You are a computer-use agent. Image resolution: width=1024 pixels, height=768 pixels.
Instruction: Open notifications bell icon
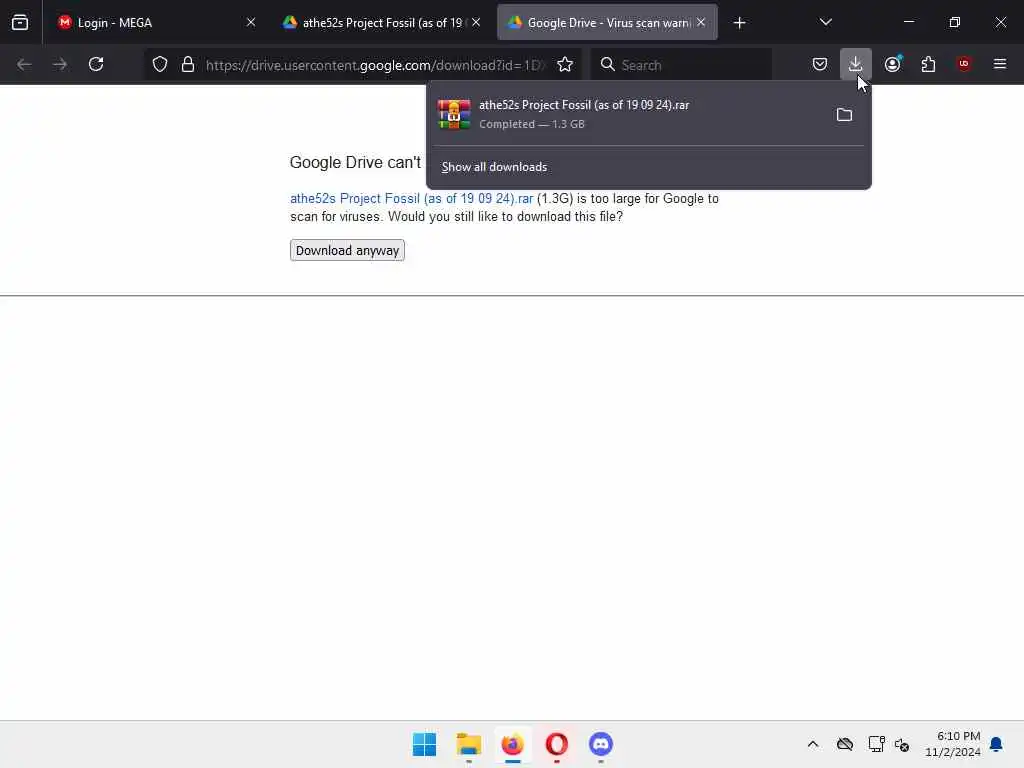(996, 744)
